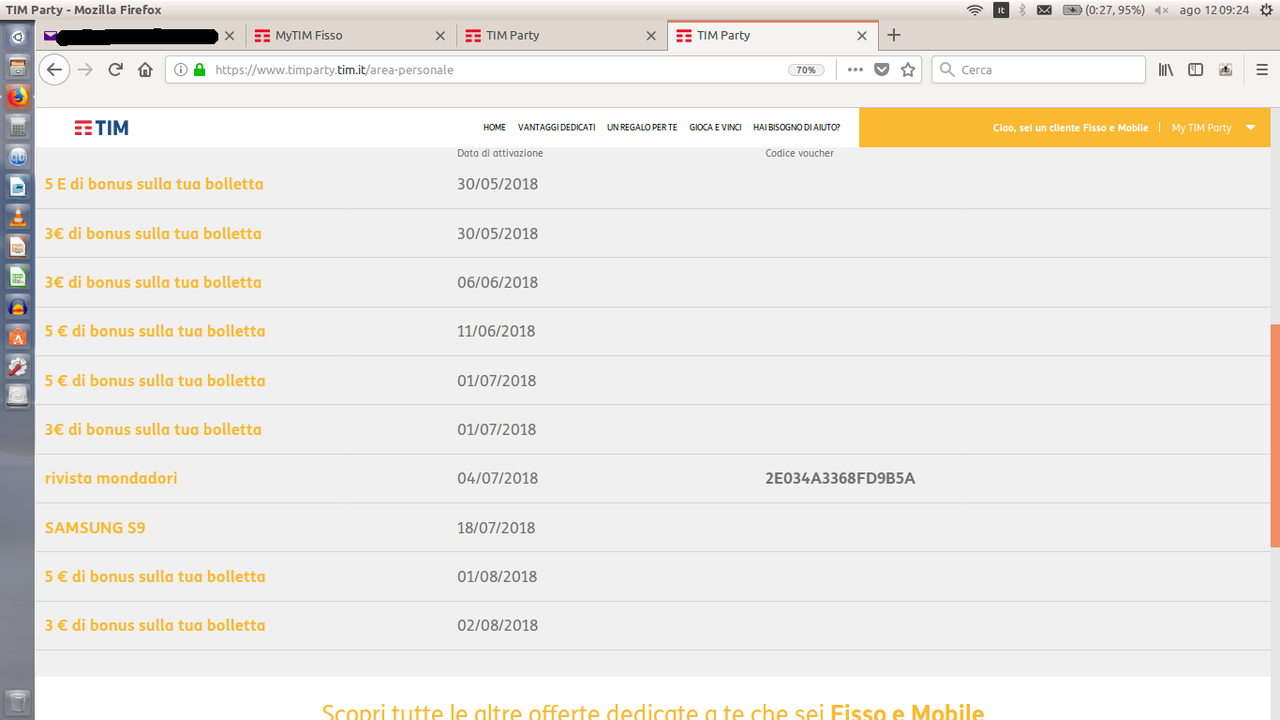Open the Firefox Library icon
This screenshot has width=1280, height=720.
[x=1166, y=70]
